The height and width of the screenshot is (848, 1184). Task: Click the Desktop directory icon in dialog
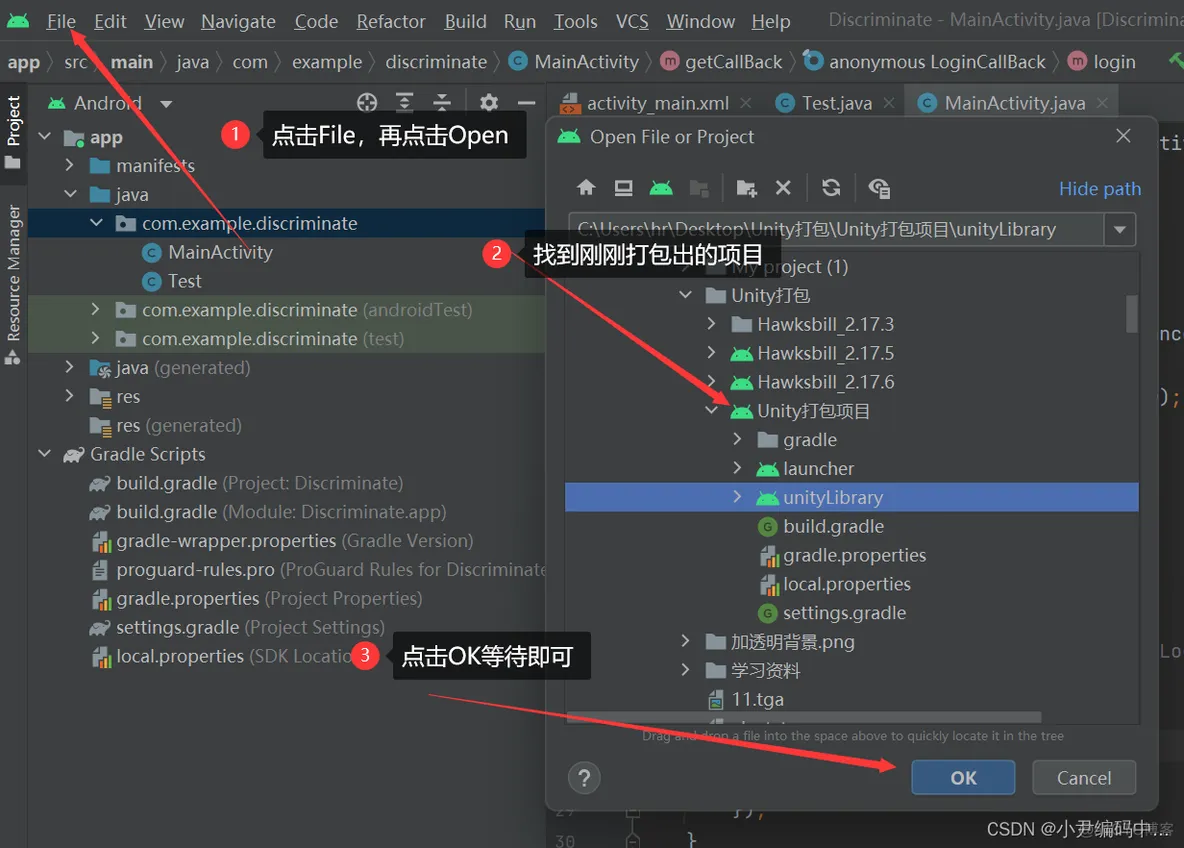623,188
